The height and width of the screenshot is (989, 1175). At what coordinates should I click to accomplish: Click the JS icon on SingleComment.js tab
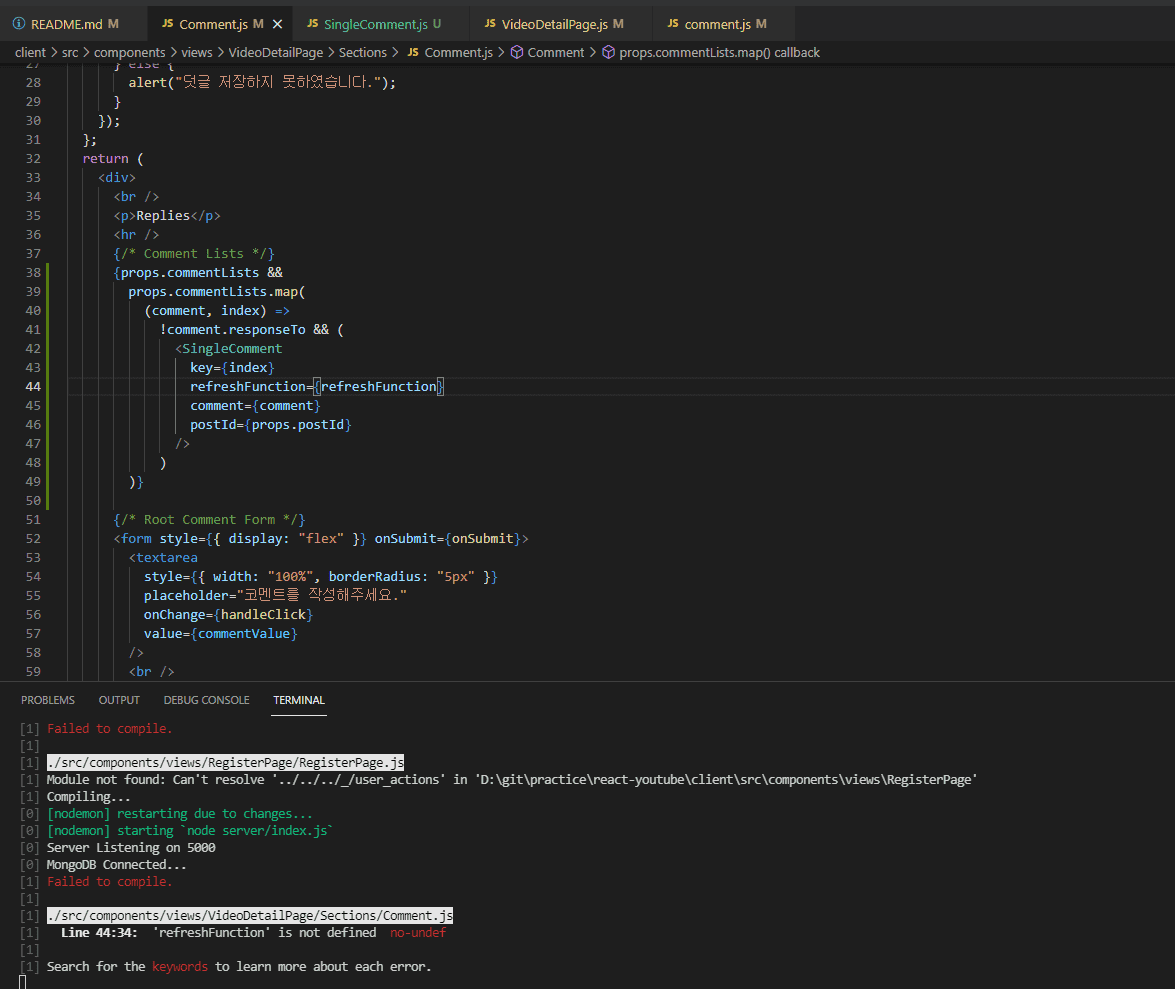(312, 23)
